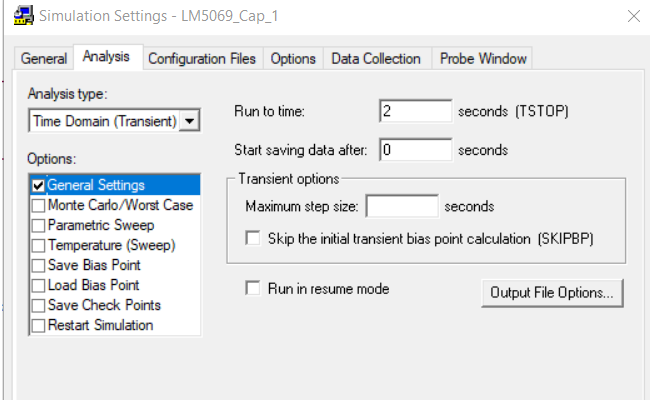Toggle the Restart Simulation checkbox
This screenshot has height=400, width=650.
(39, 325)
